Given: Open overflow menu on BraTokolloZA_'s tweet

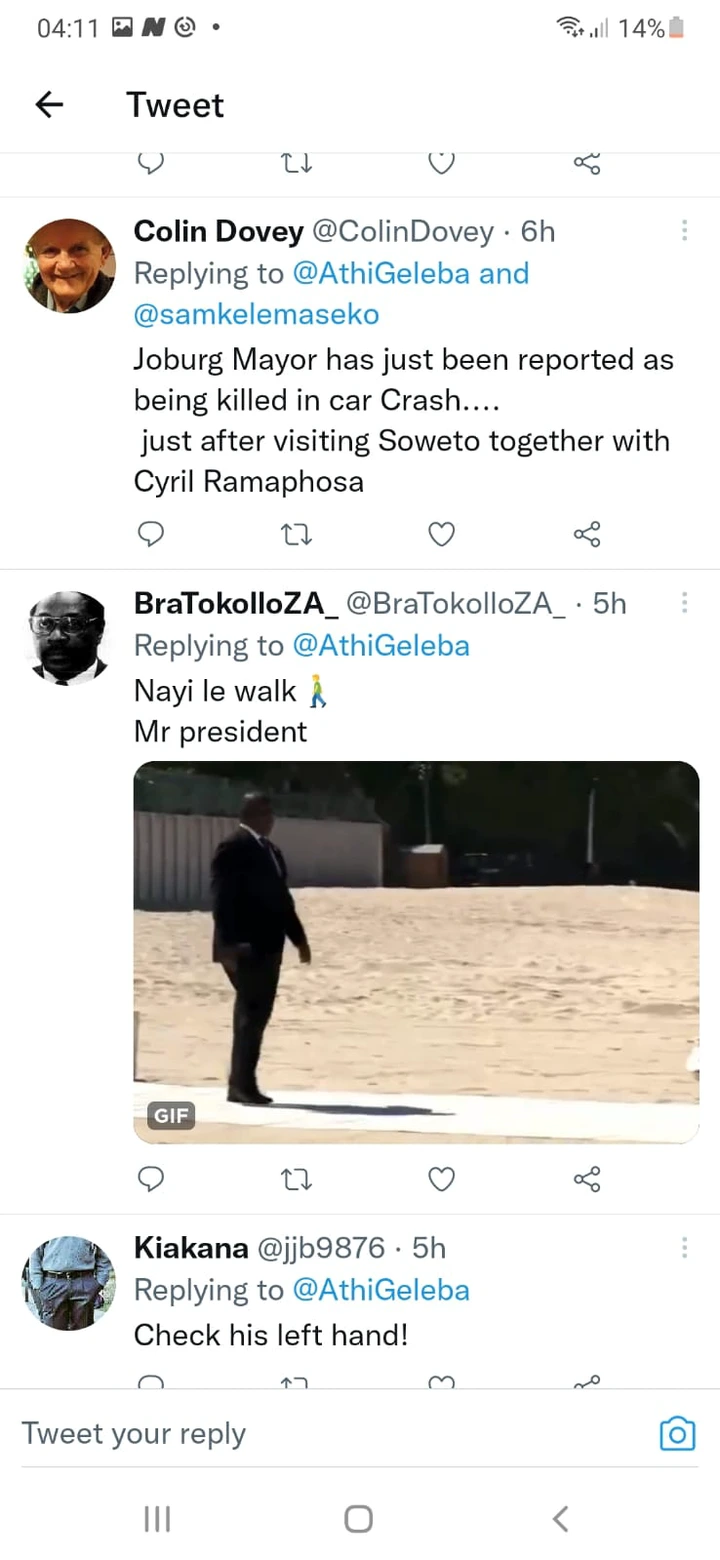Looking at the screenshot, I should [x=684, y=602].
